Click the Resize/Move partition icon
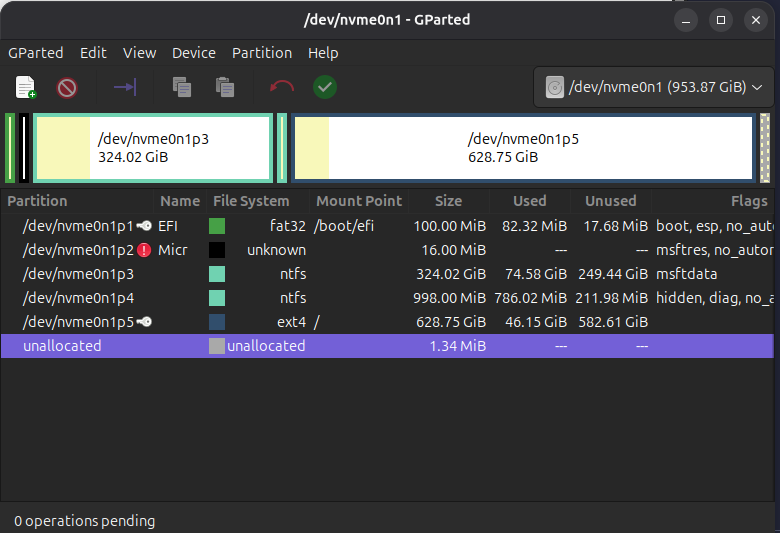 (124, 88)
